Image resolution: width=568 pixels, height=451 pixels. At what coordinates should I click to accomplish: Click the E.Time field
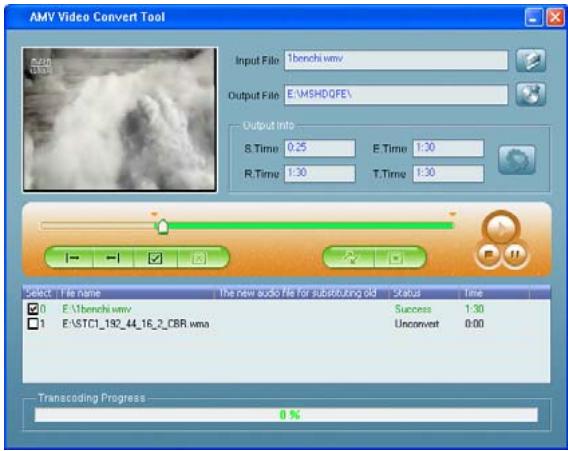point(448,148)
